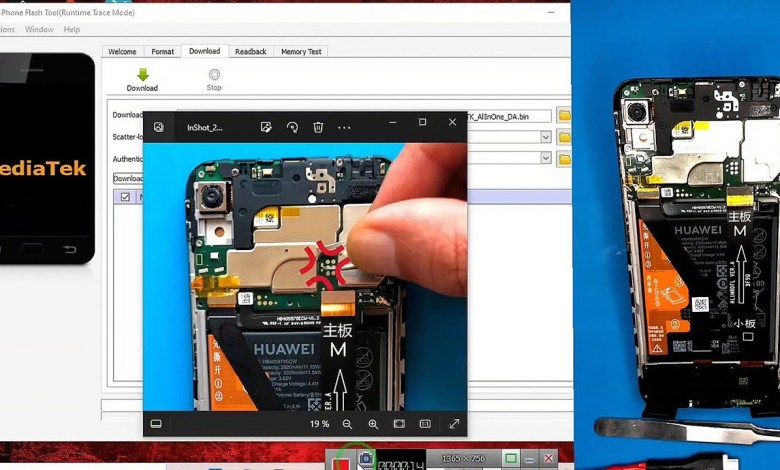Image resolution: width=780 pixels, height=470 pixels.
Task: Toggle the filmstrip icon at bottom-left of viewer
Action: coord(156,424)
